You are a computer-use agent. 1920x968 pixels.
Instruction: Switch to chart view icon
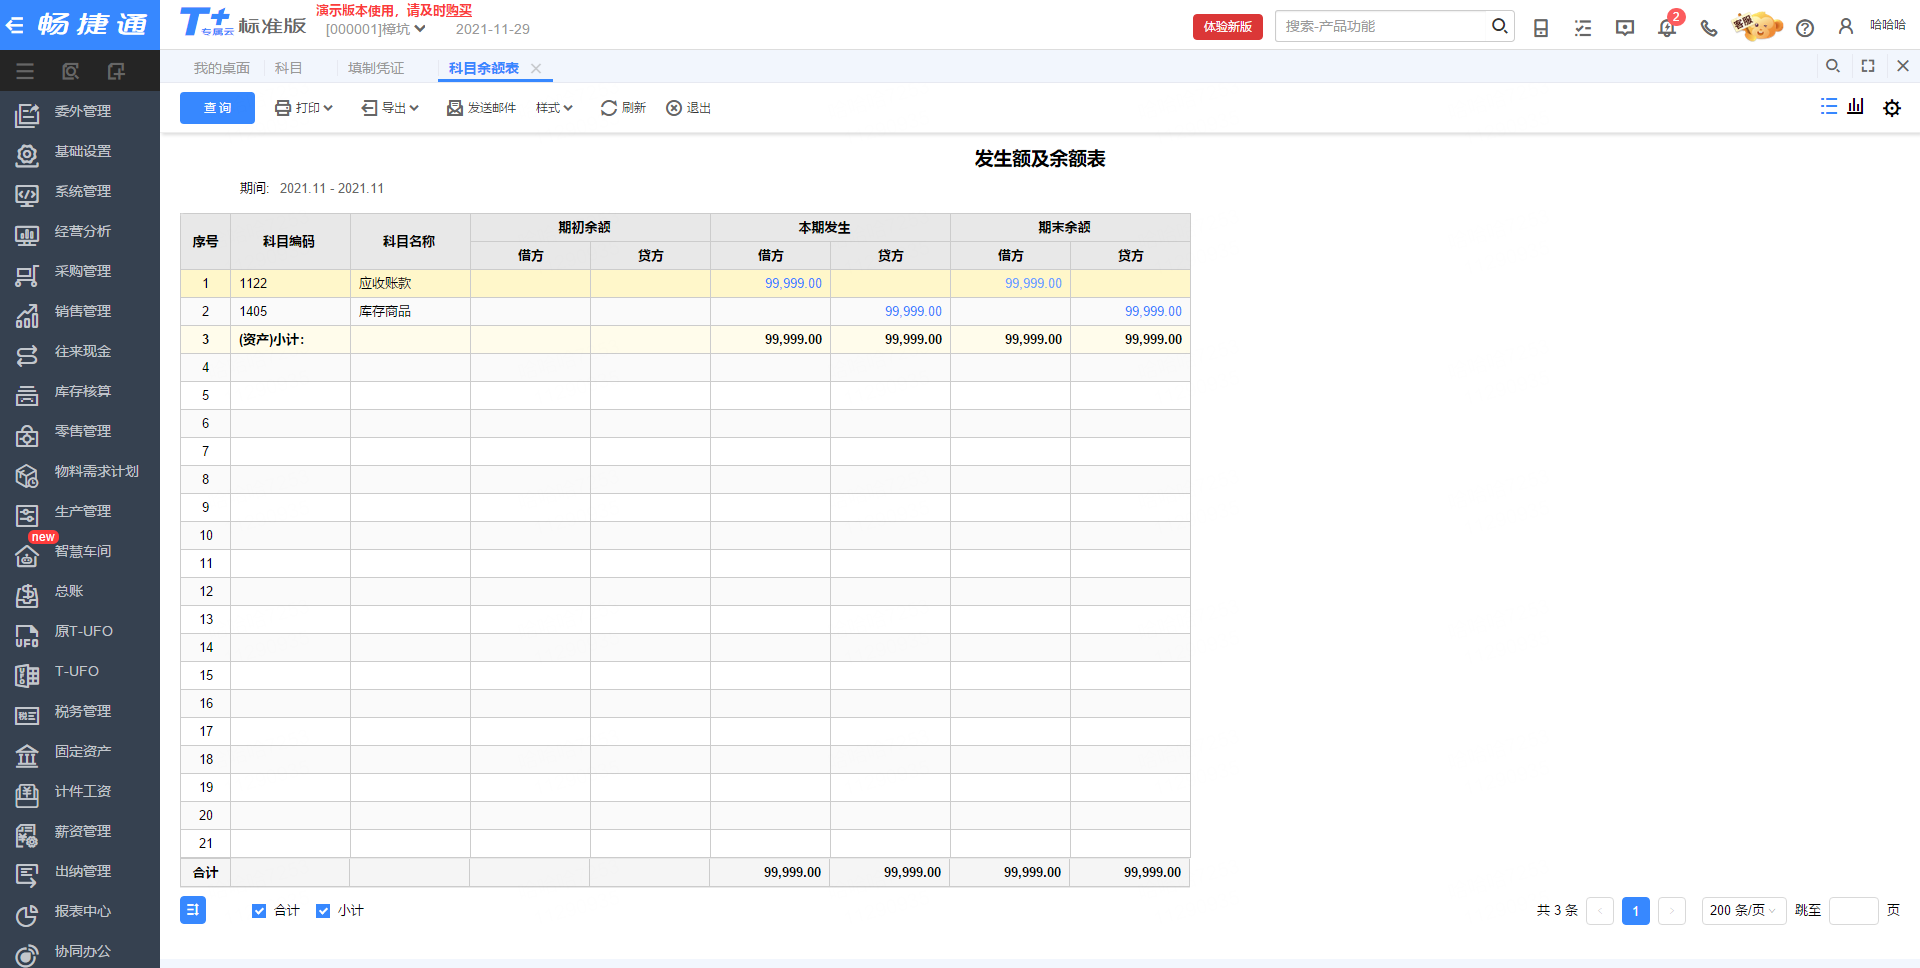1856,106
